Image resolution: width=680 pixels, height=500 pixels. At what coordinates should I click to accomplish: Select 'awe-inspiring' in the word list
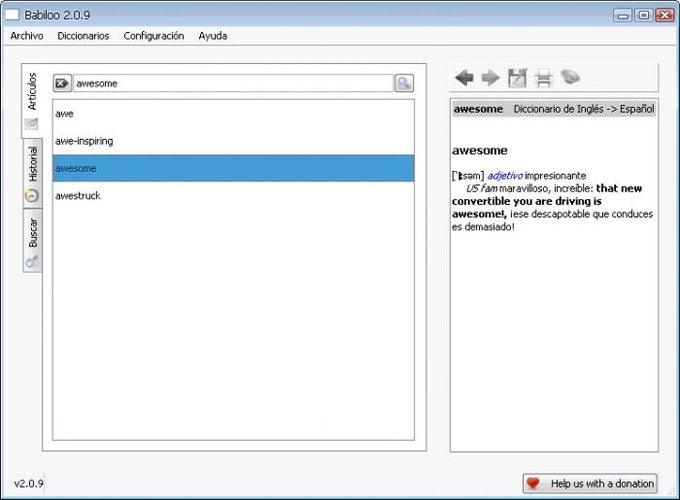pos(233,141)
